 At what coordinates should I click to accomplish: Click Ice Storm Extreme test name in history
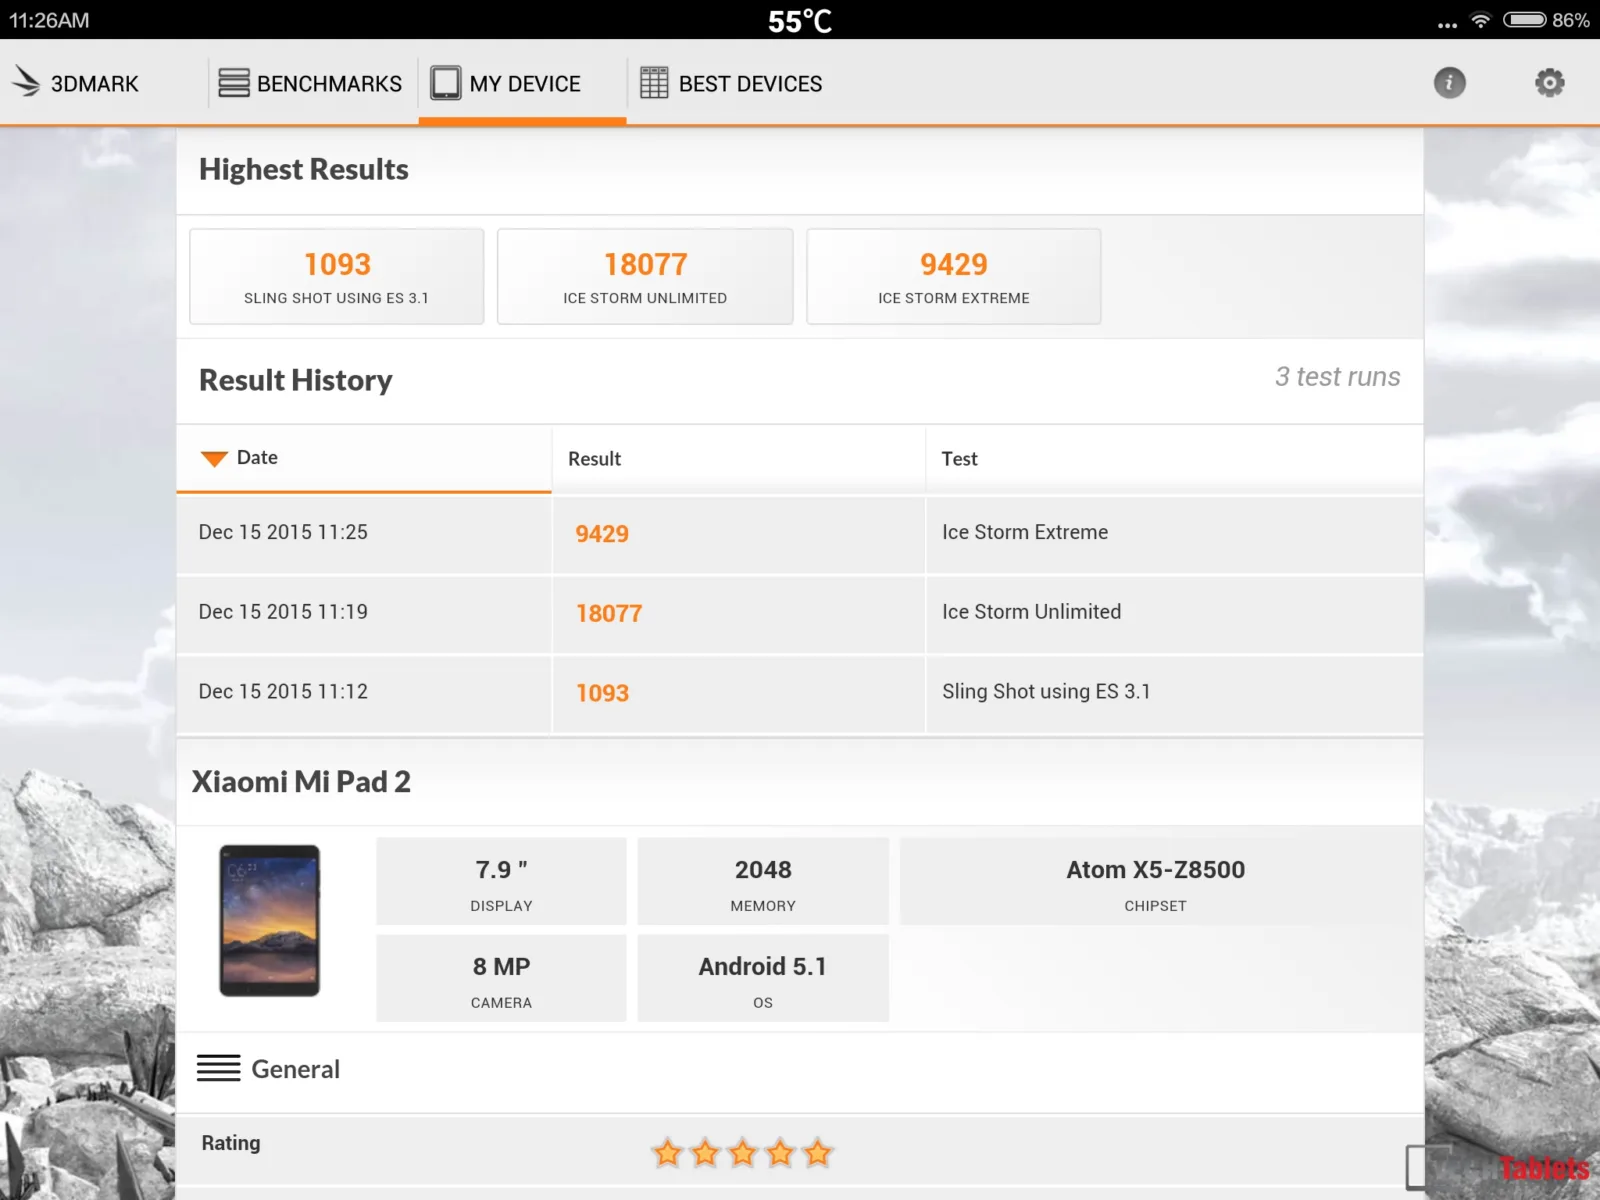[1025, 532]
